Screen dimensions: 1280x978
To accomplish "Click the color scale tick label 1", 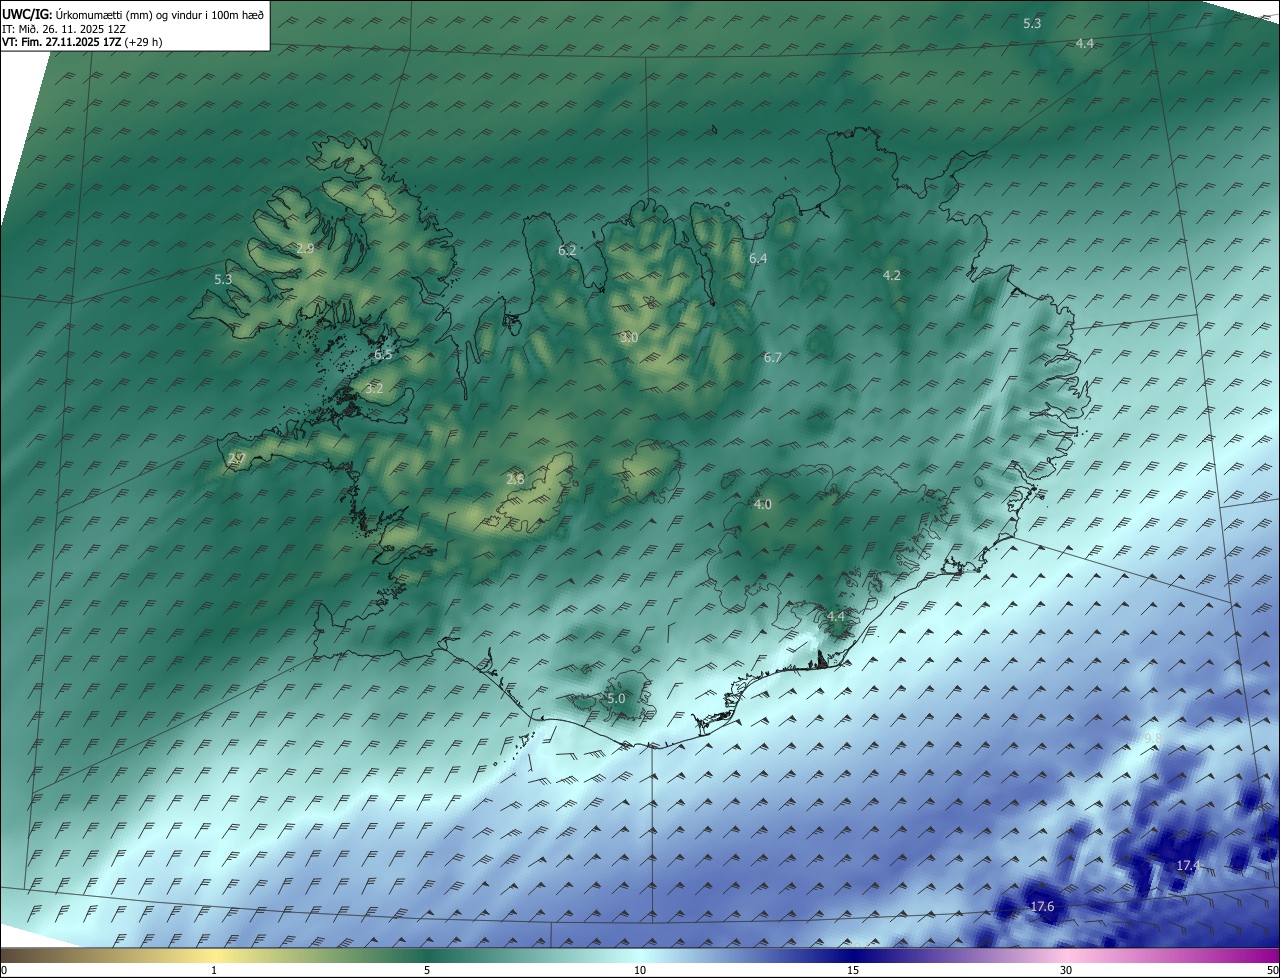I will pos(214,970).
